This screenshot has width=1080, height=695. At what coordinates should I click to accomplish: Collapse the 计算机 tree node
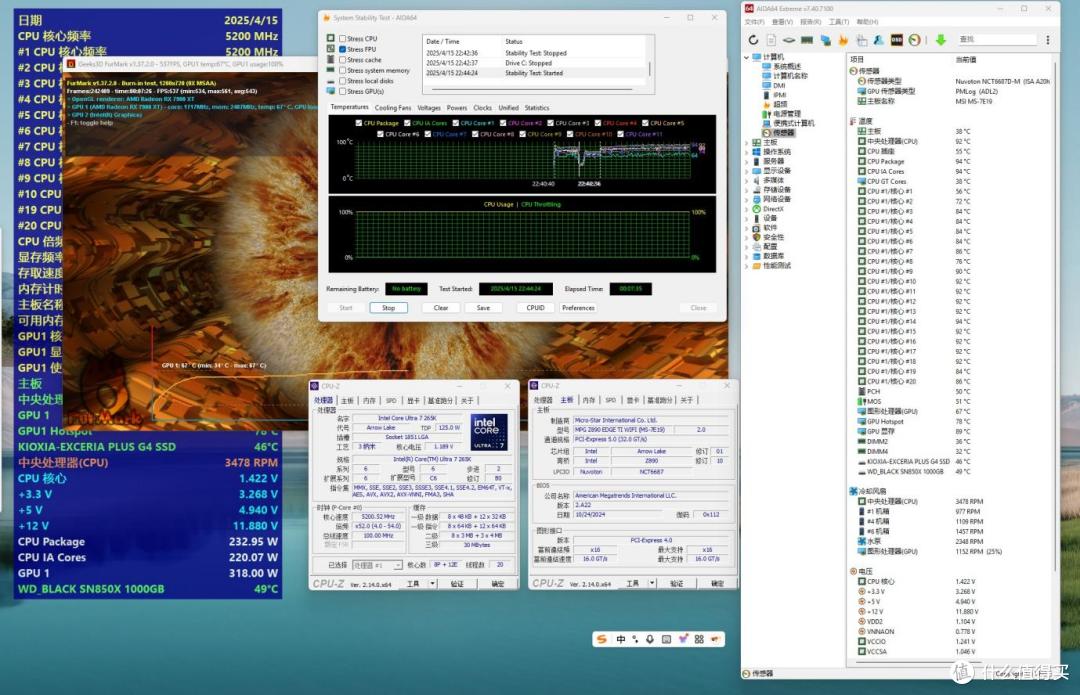point(747,57)
